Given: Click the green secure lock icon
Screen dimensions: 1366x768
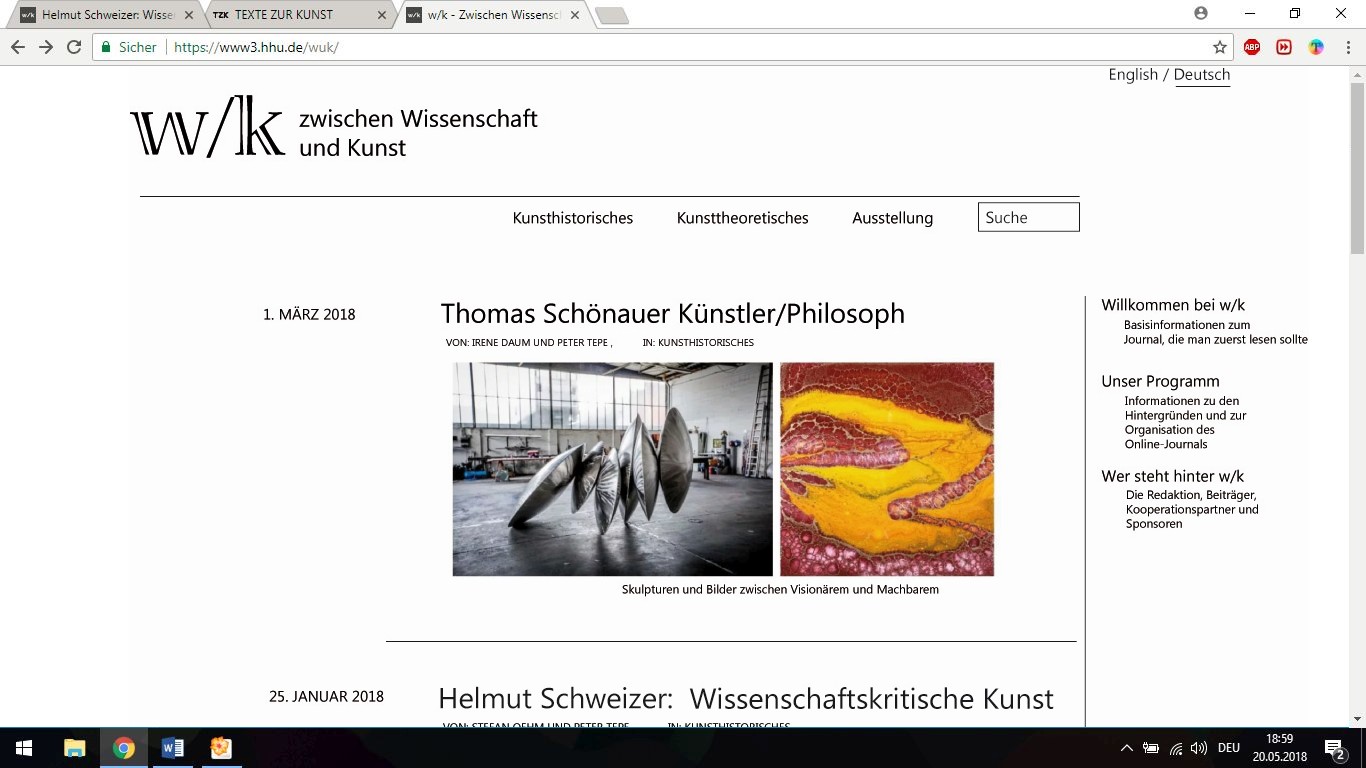Looking at the screenshot, I should tap(106, 47).
